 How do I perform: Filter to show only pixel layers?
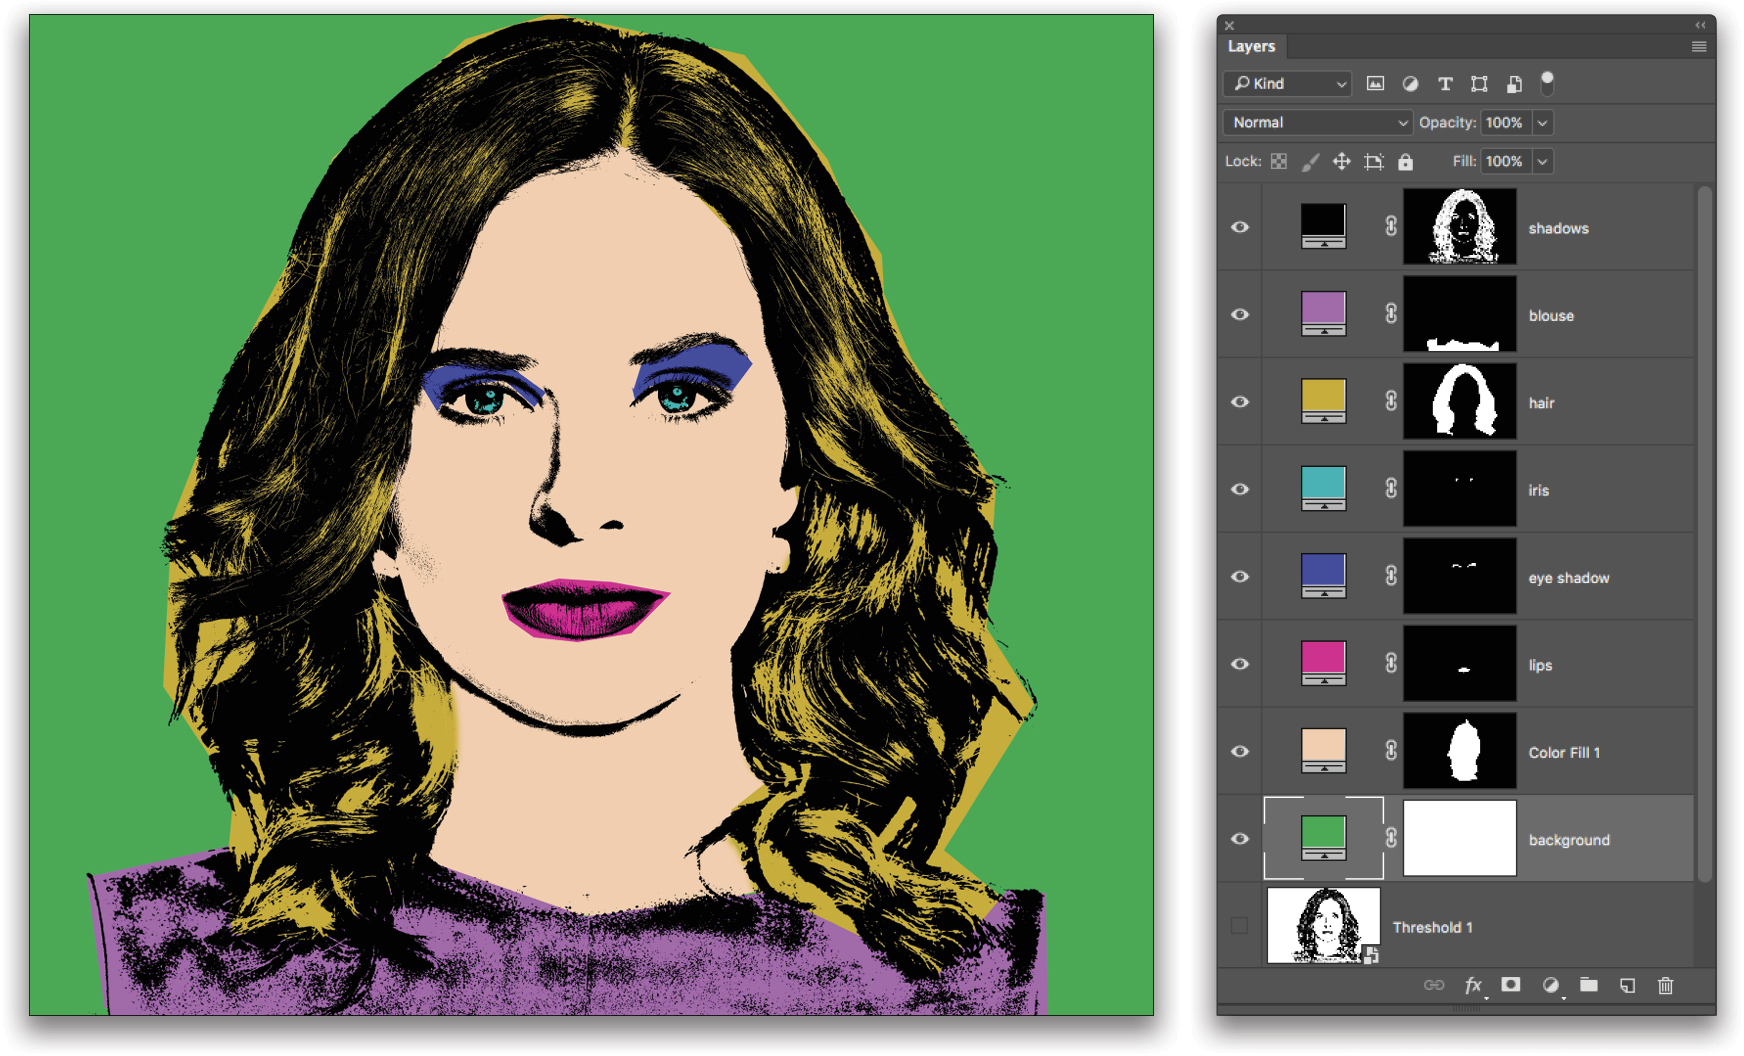click(1375, 84)
